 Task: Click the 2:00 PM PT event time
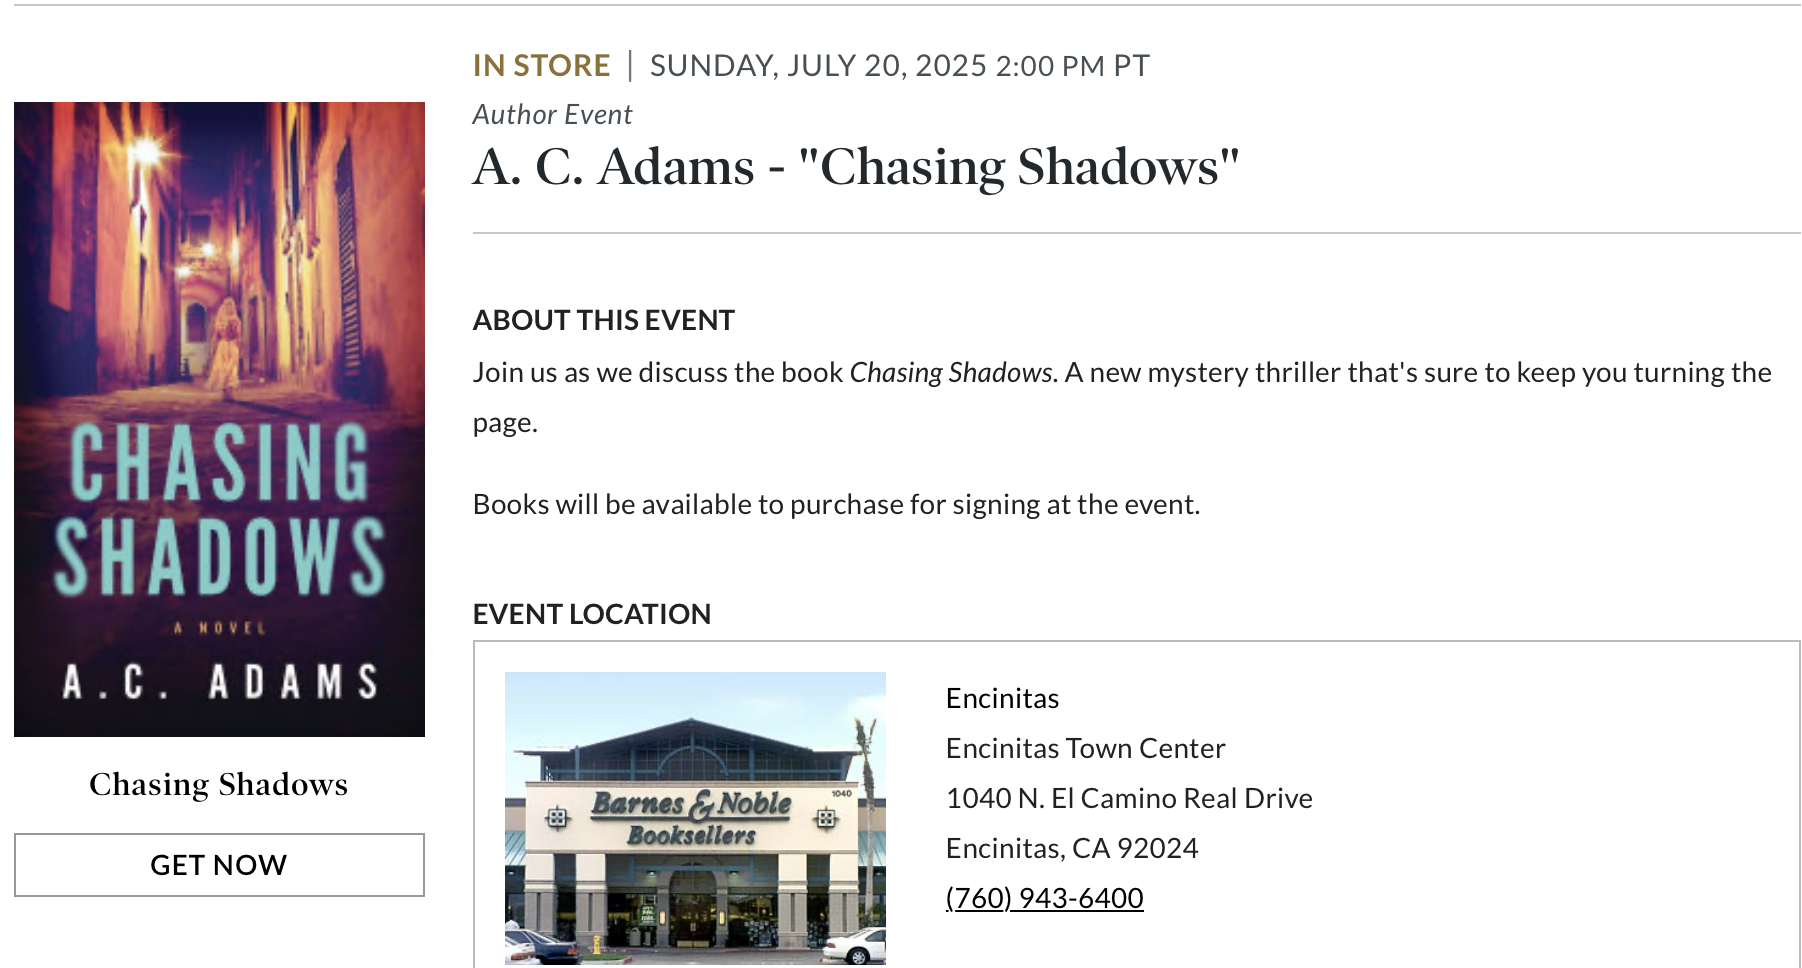click(1073, 66)
